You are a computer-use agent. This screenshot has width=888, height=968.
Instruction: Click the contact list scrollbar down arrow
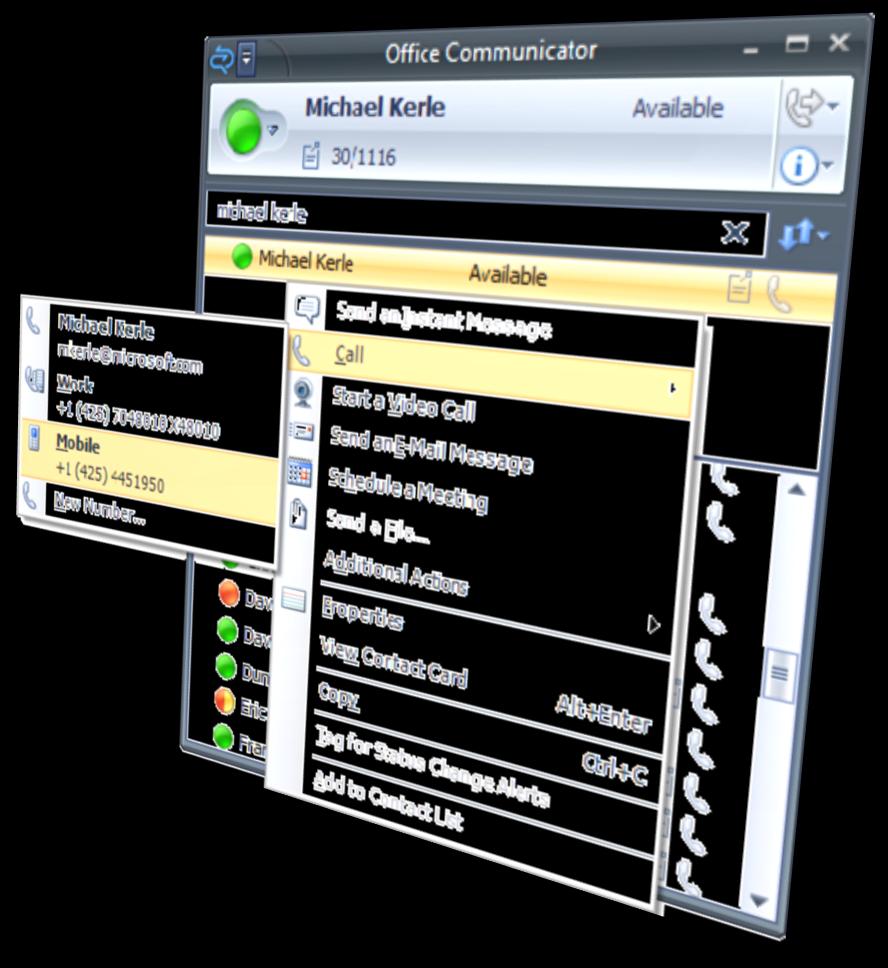click(x=759, y=902)
